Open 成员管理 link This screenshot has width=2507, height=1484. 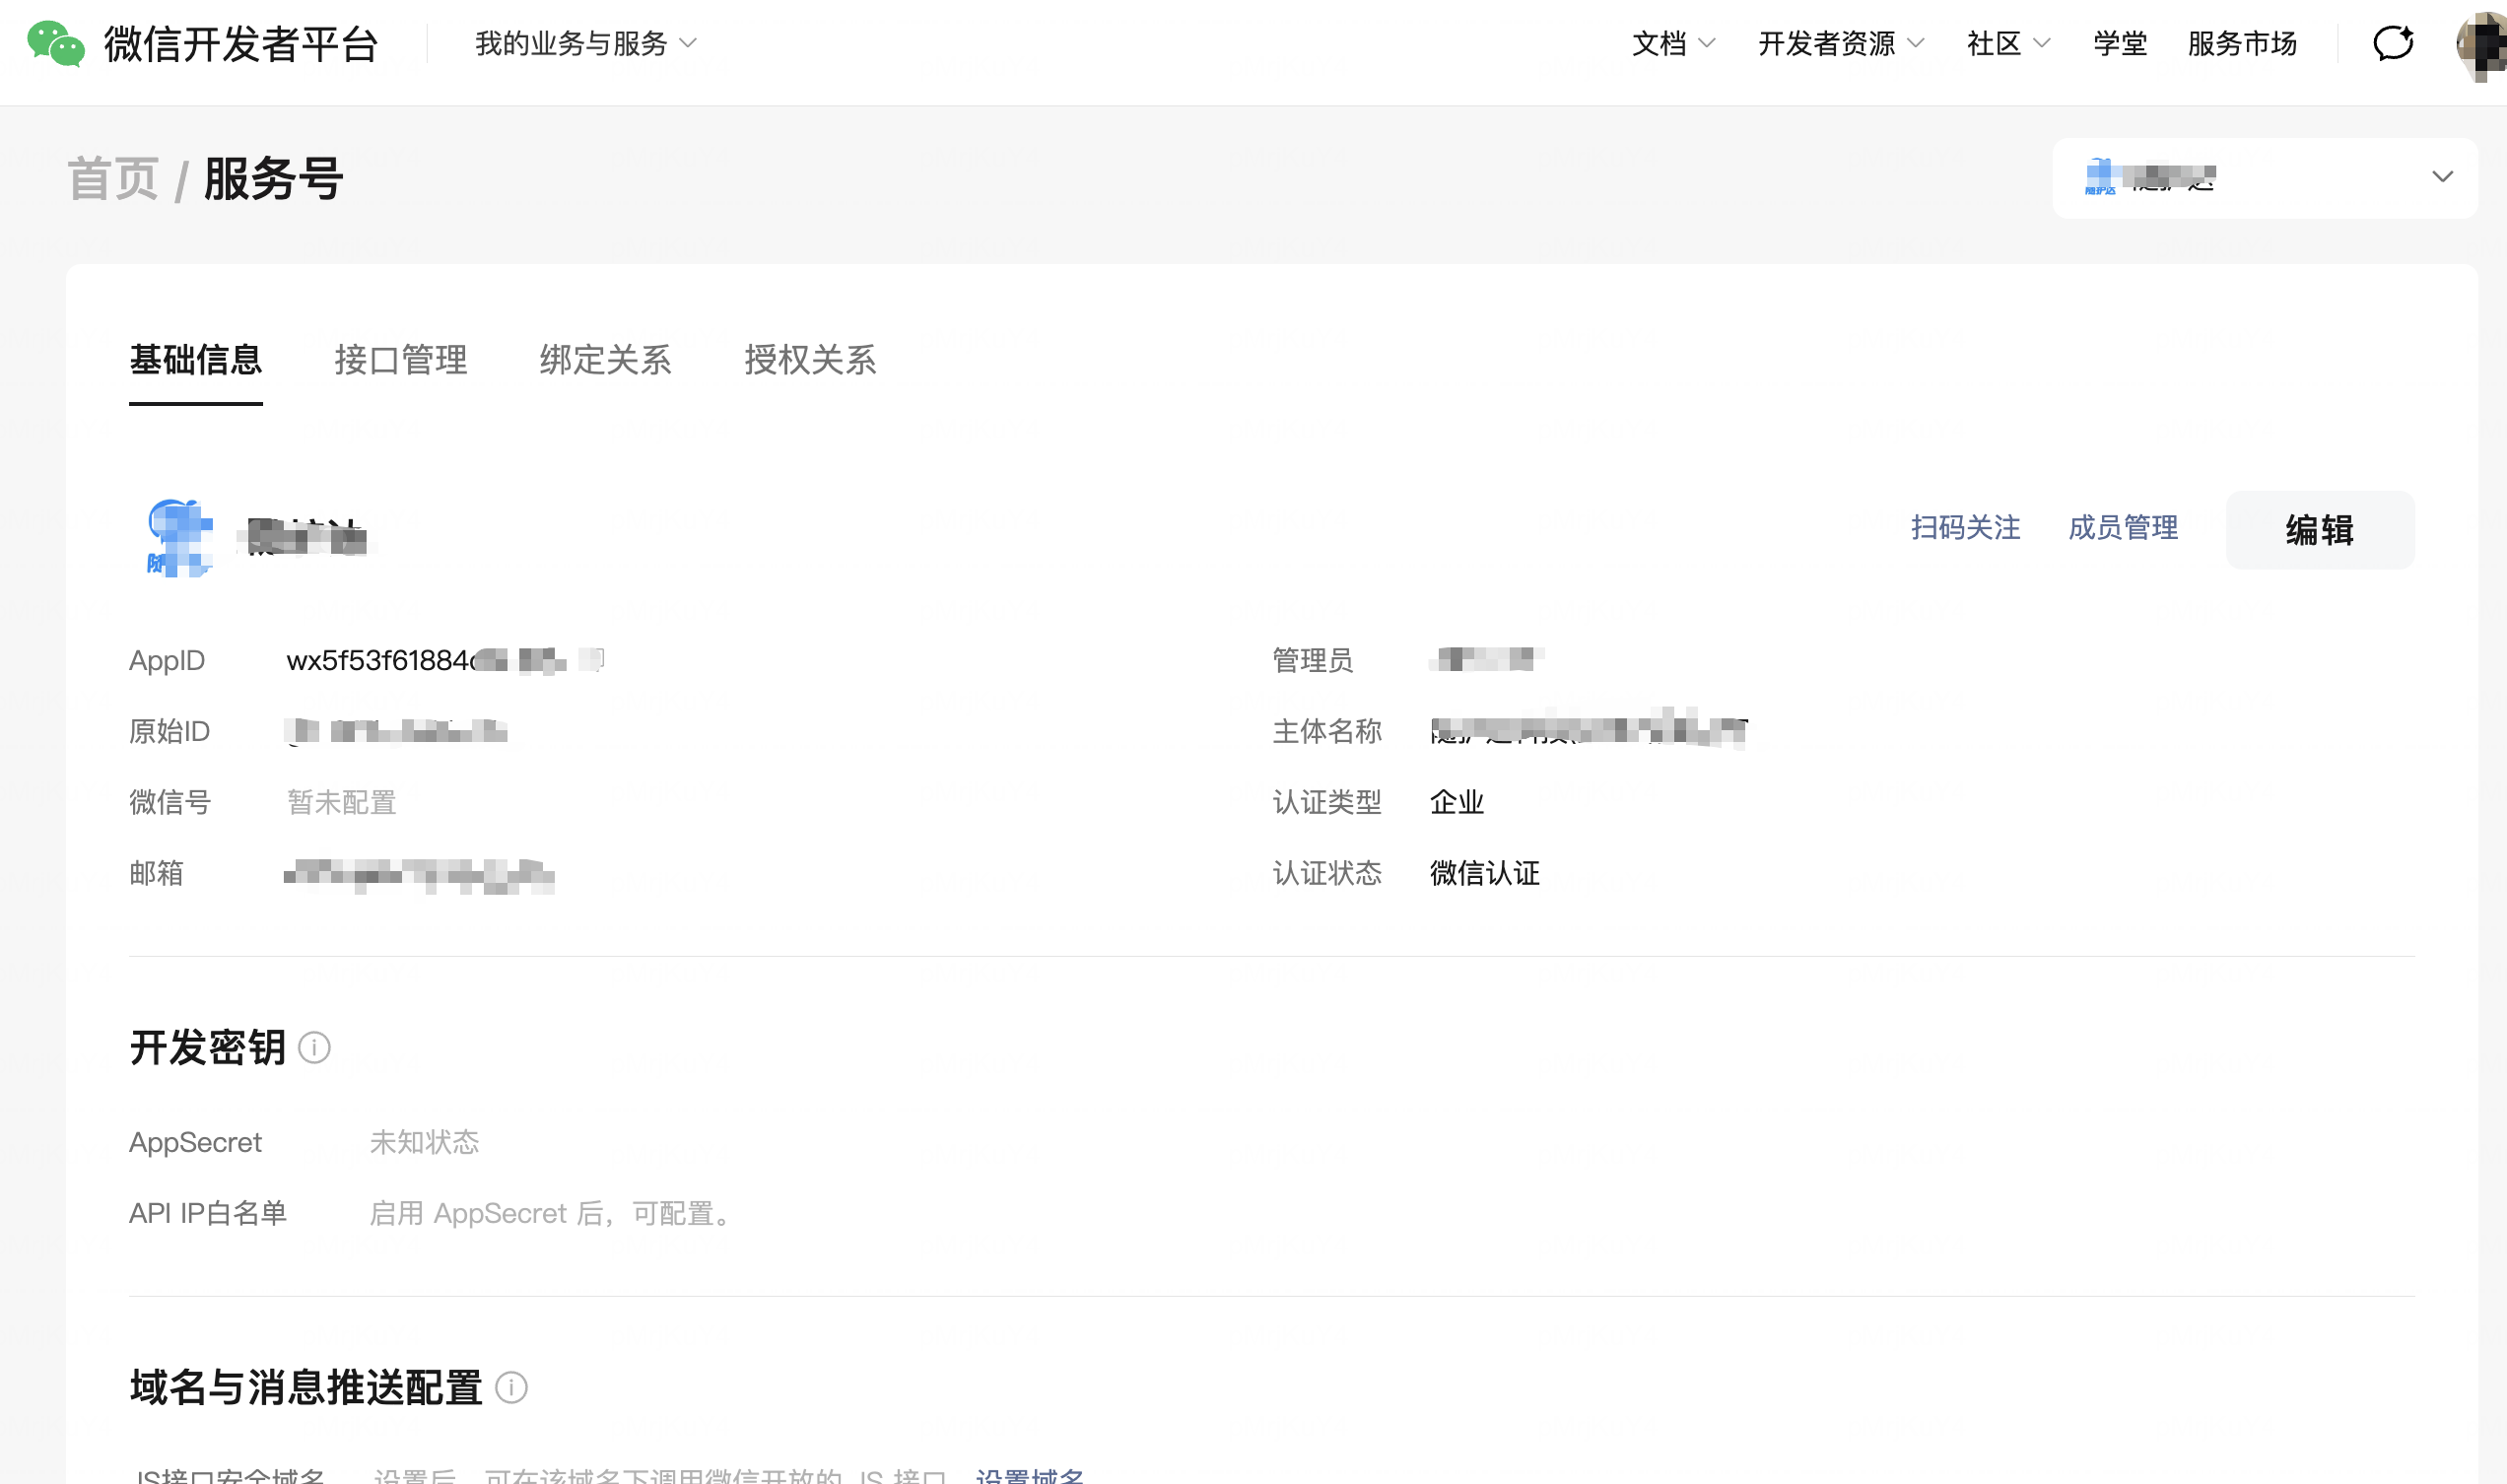[2123, 528]
